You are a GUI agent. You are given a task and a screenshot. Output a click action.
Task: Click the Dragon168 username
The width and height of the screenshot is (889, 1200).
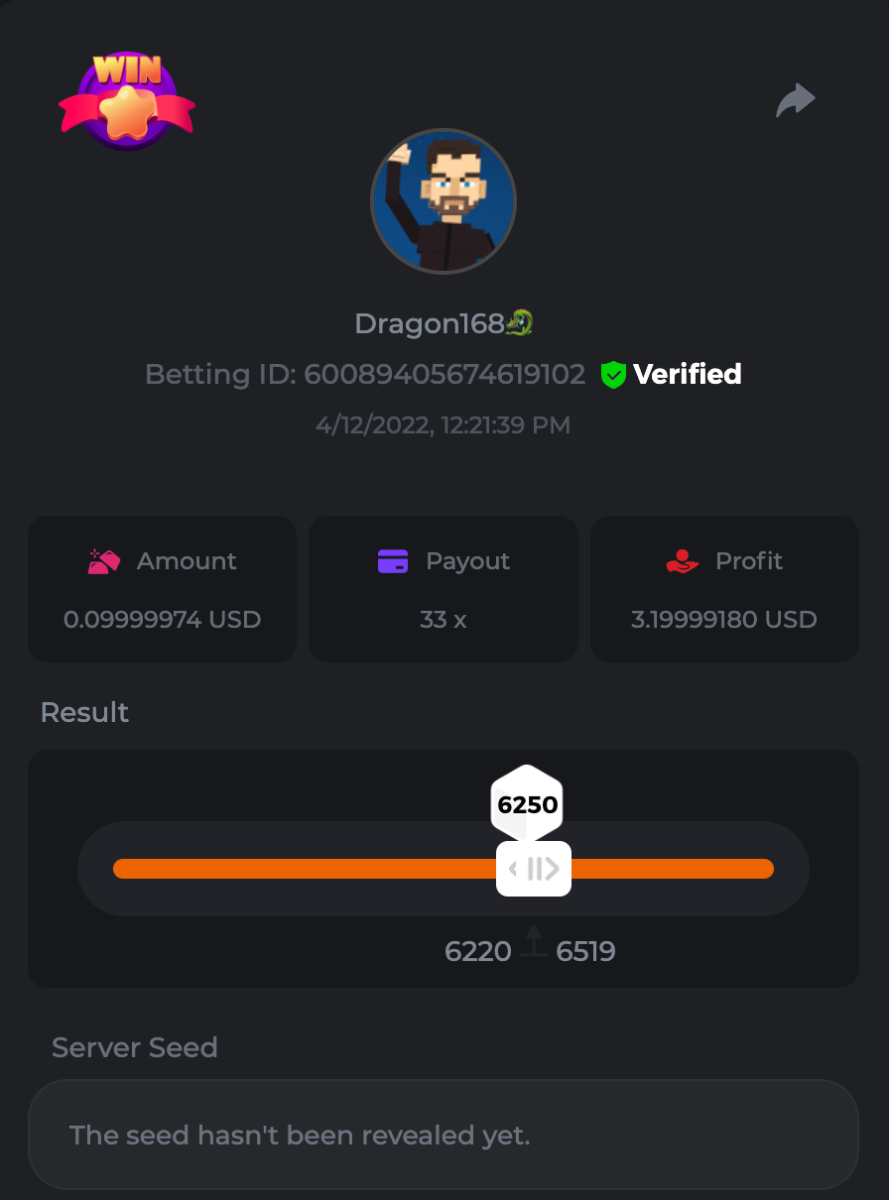coord(429,323)
